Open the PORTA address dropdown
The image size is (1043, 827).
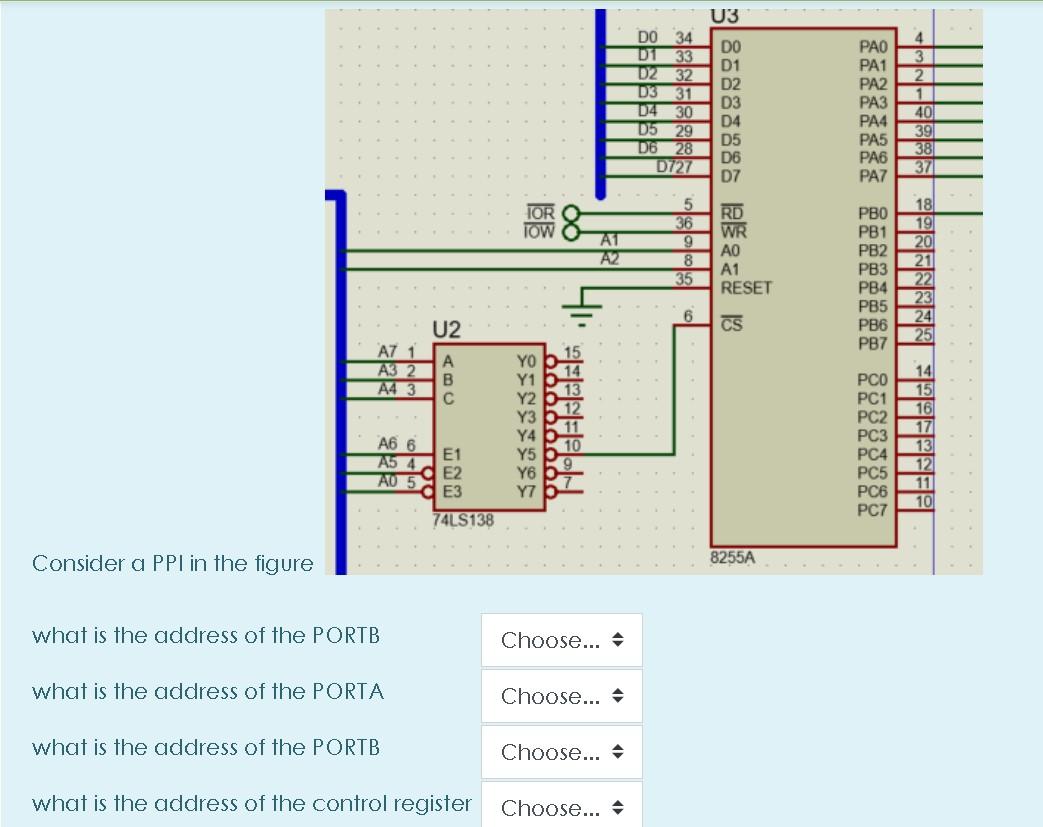click(x=561, y=696)
